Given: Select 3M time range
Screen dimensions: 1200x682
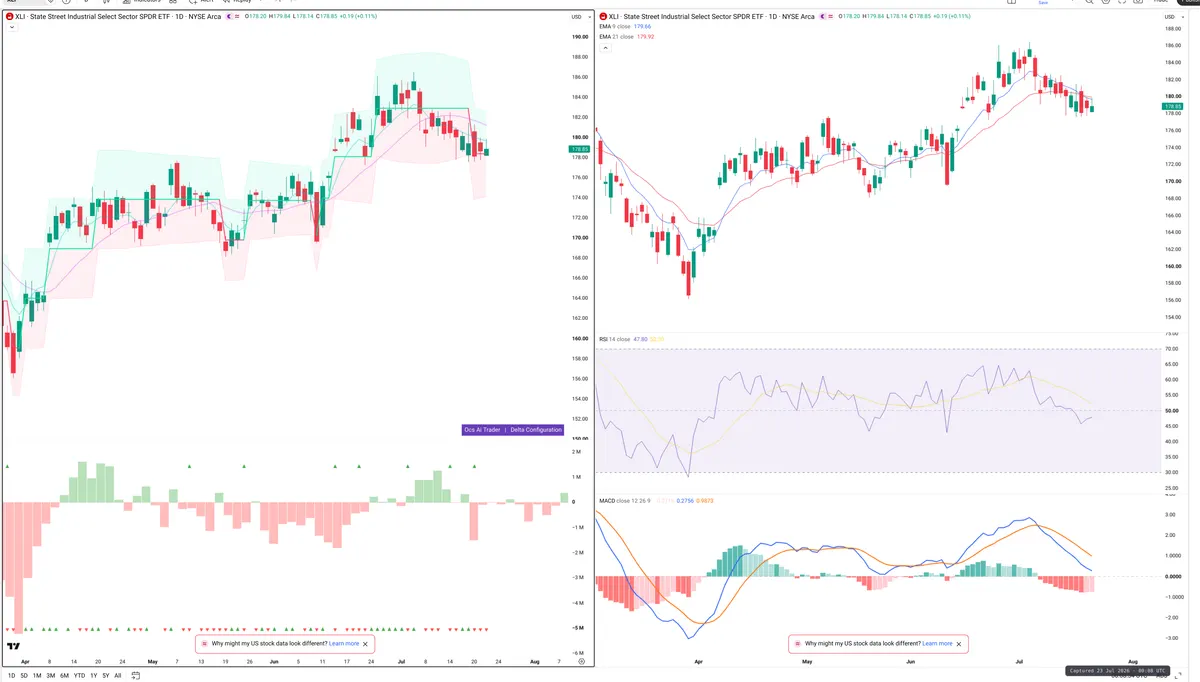Looking at the screenshot, I should [51, 676].
